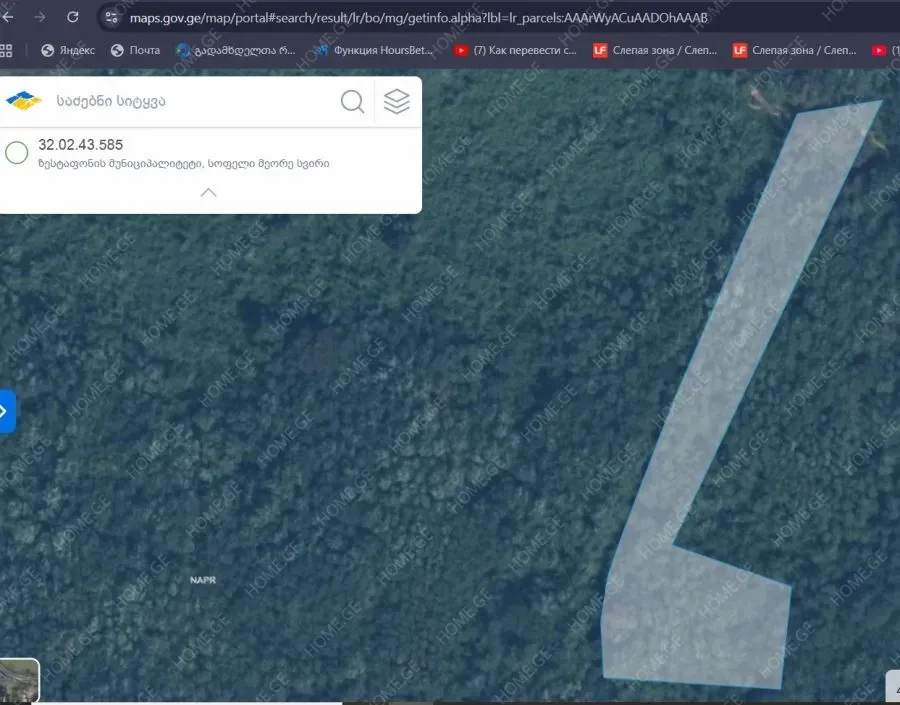This screenshot has width=900, height=705.
Task: Switch basemap using bottom-left thumbnail
Action: 19,681
